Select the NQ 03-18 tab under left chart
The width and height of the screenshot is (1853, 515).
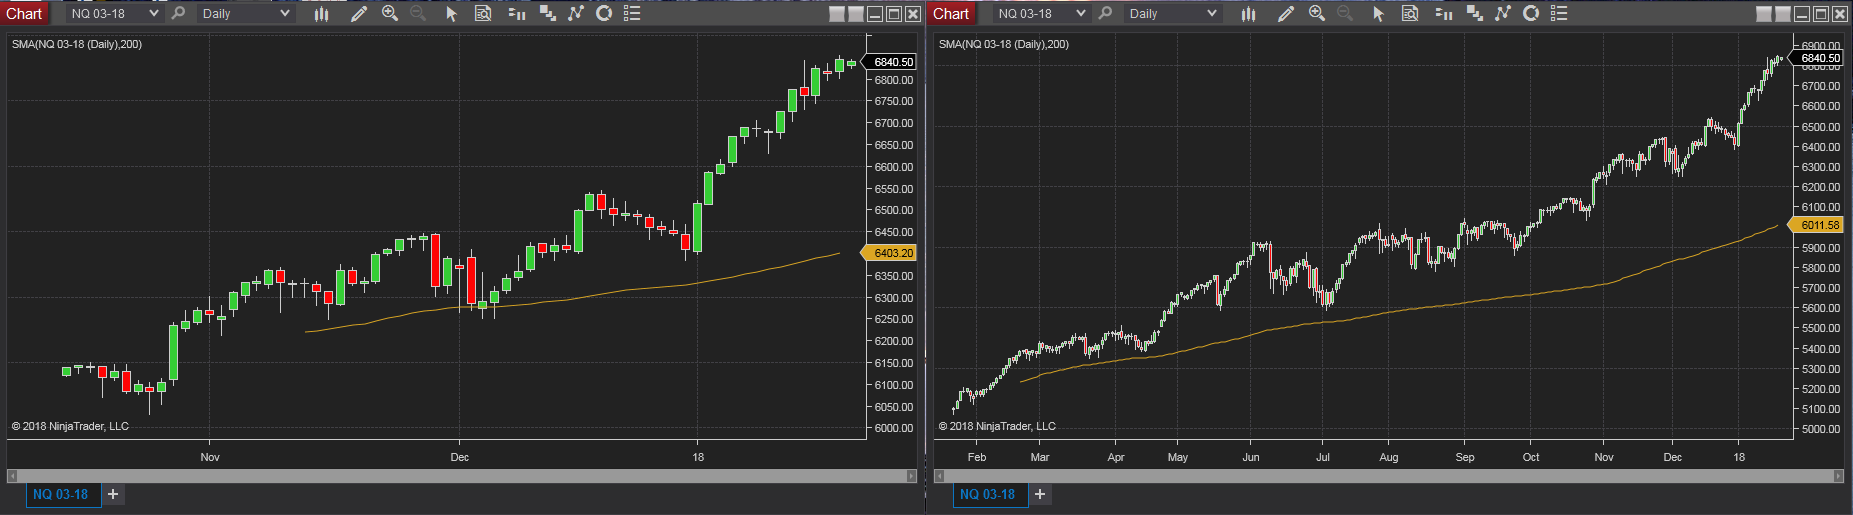(61, 494)
